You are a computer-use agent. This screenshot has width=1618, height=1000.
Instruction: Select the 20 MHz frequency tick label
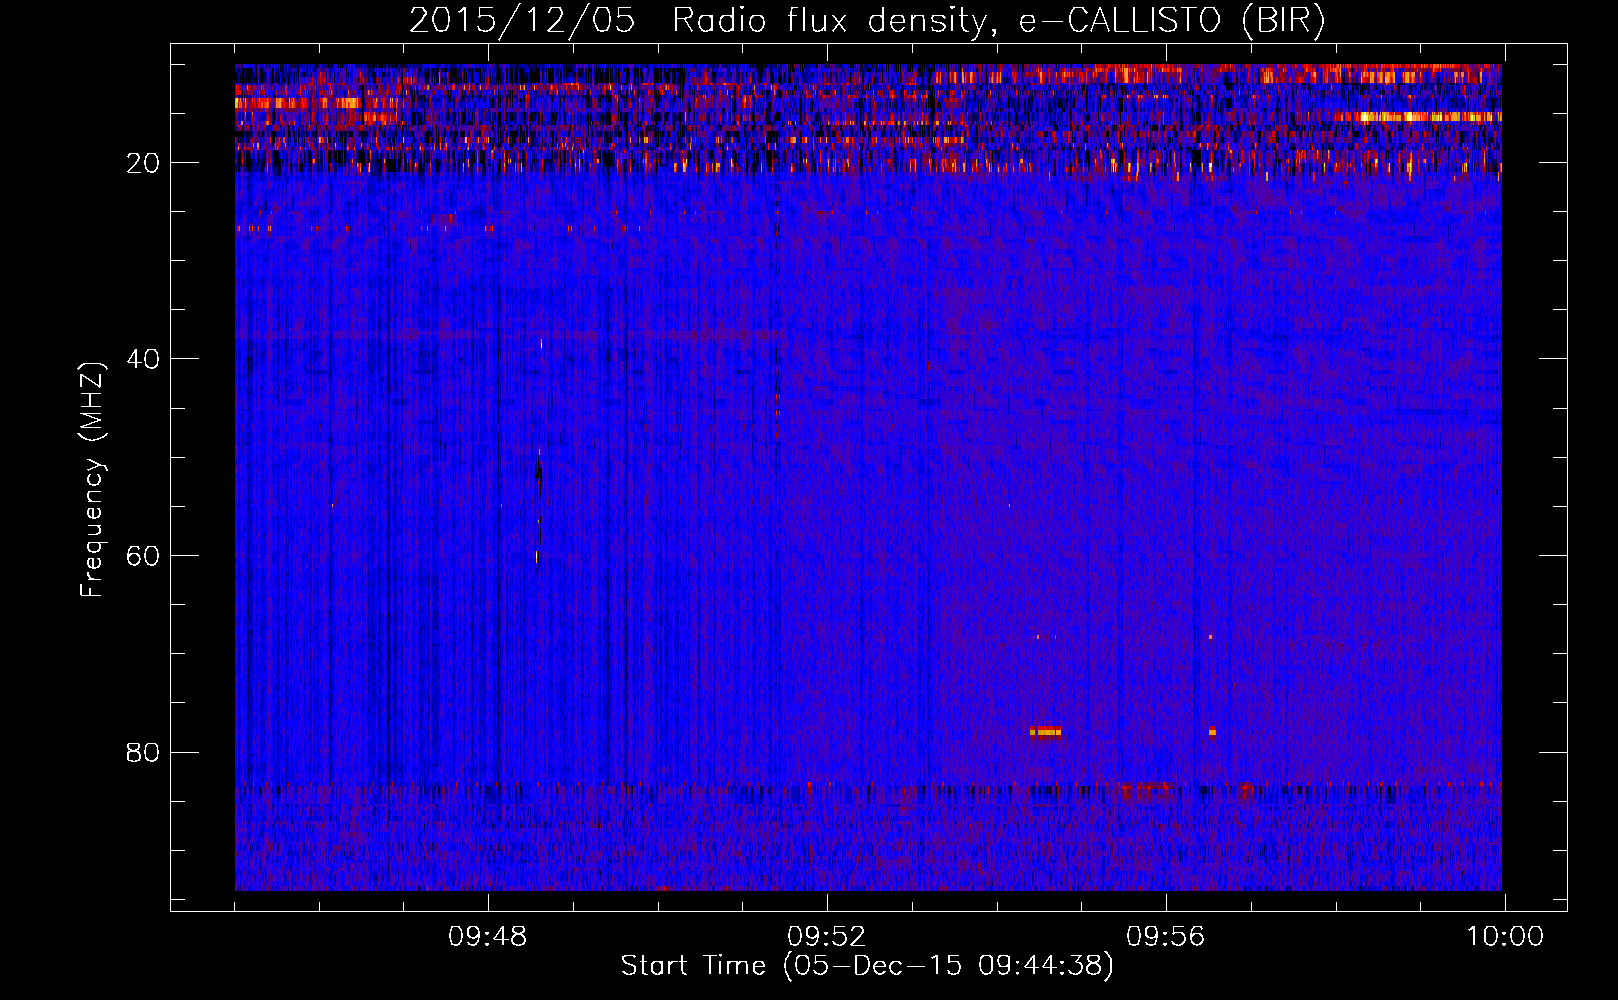(x=144, y=163)
